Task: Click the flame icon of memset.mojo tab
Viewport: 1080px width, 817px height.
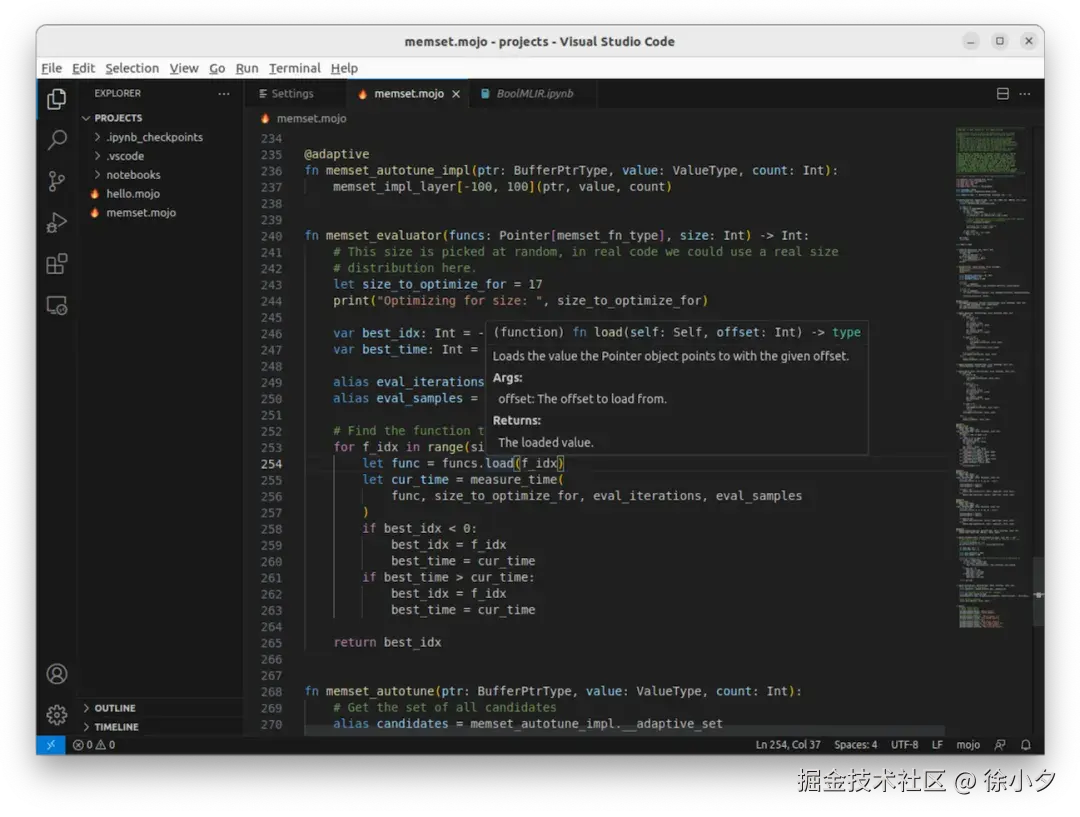Action: [x=362, y=94]
